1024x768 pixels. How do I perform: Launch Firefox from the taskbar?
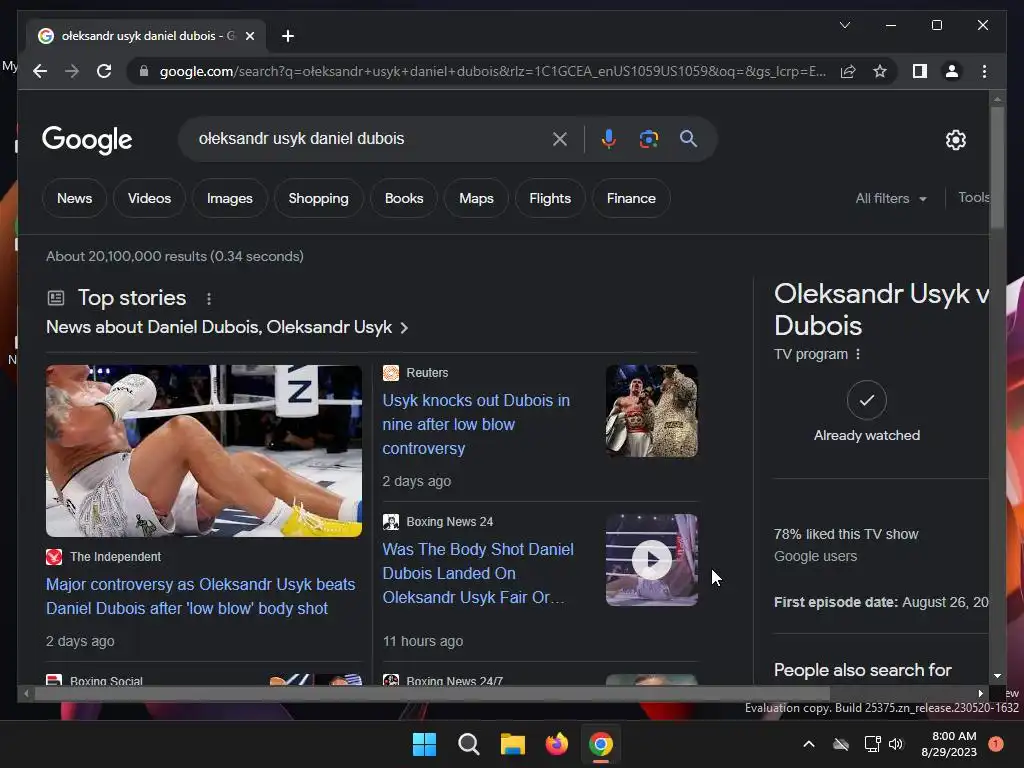(557, 744)
